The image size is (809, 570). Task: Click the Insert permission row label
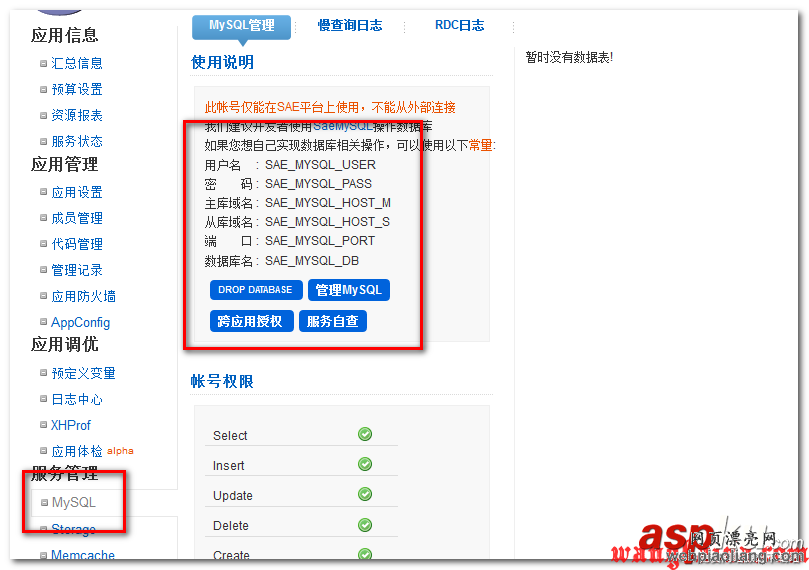point(229,466)
